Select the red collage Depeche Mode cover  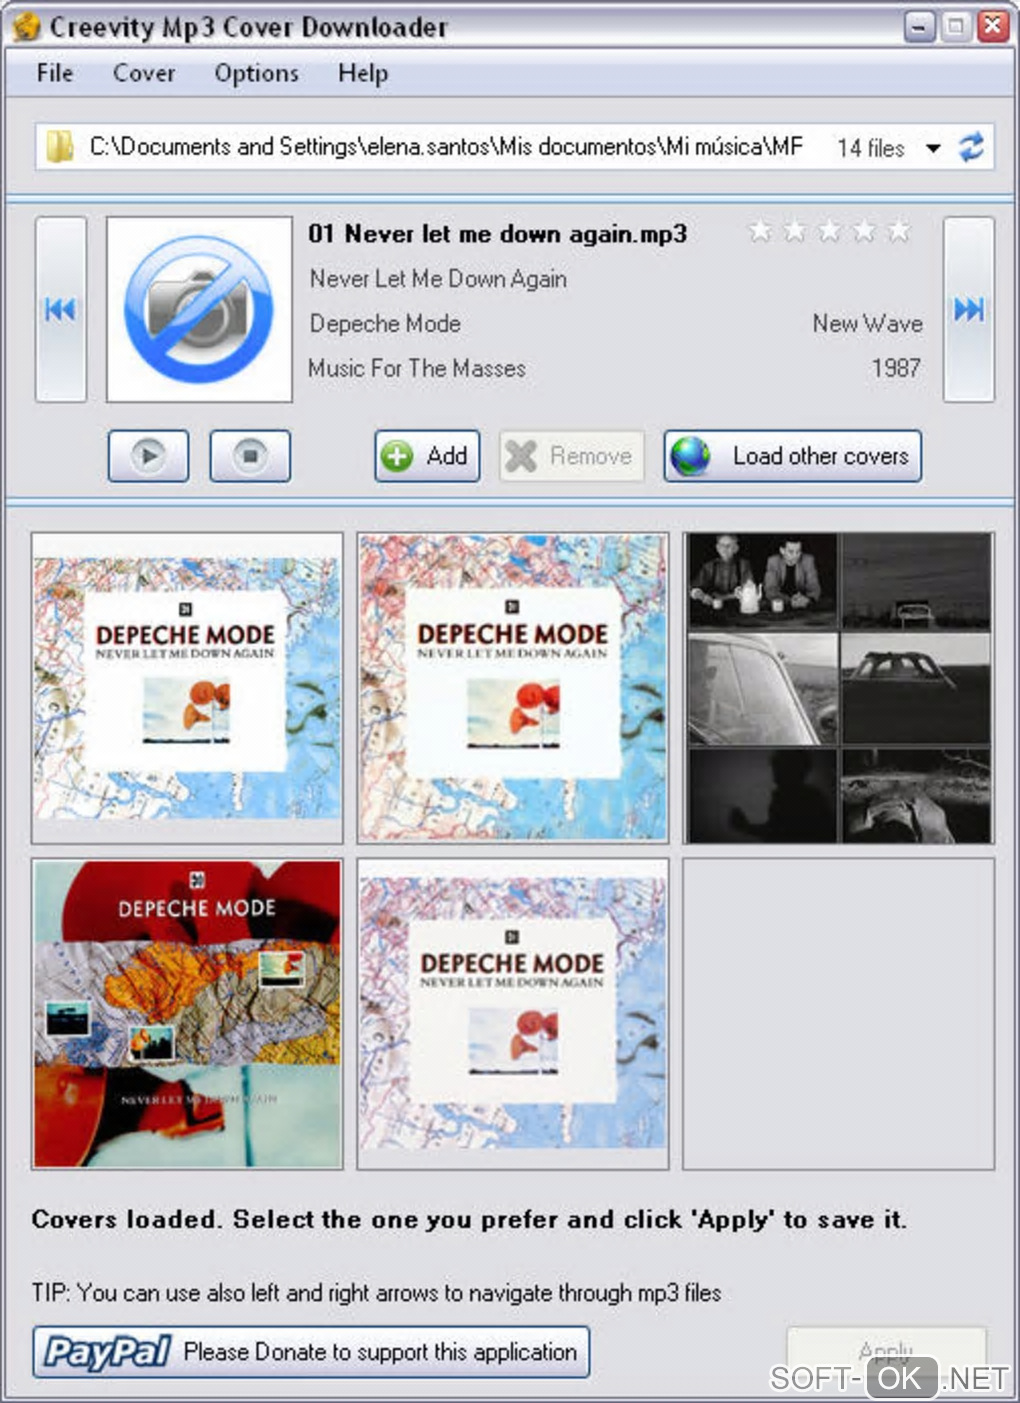187,1013
